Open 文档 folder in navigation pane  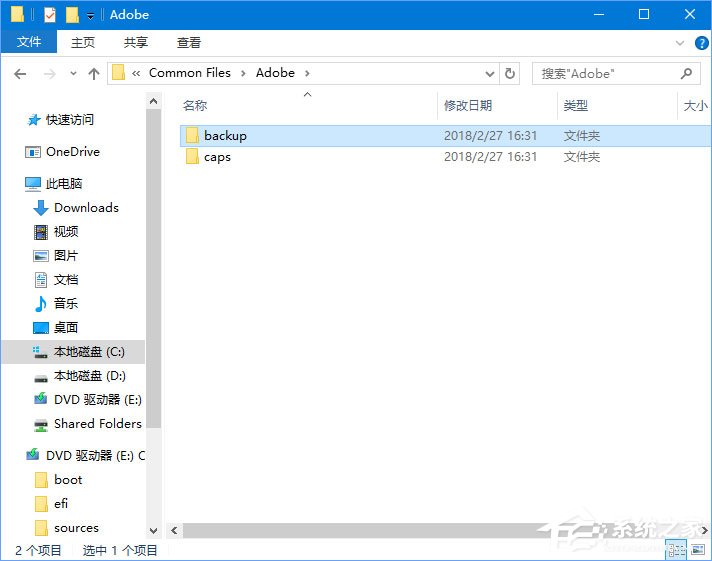(x=66, y=280)
